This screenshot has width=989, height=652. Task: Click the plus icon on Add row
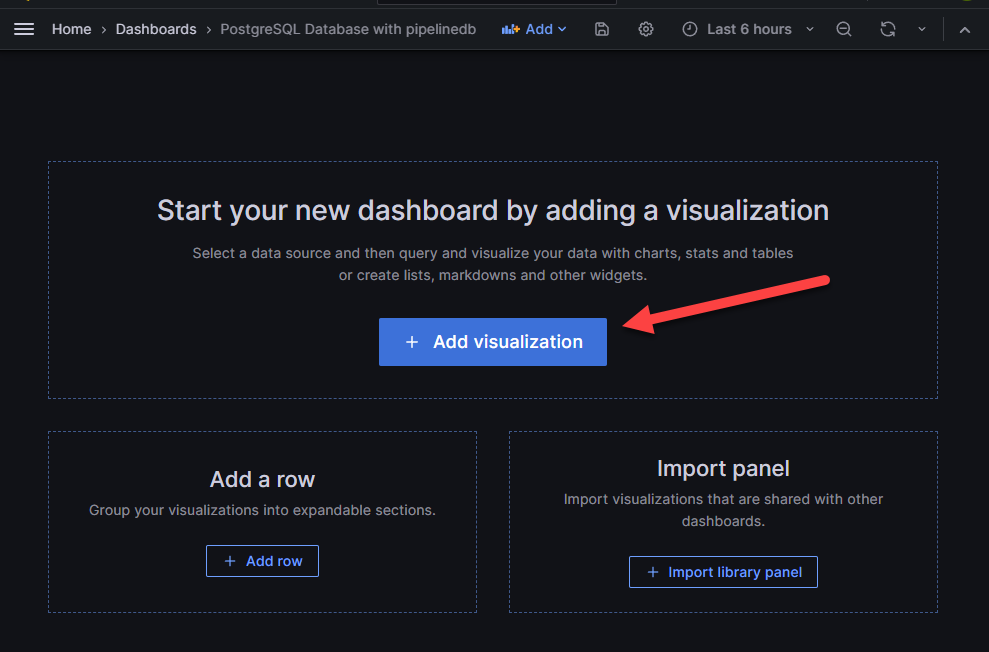coord(230,561)
